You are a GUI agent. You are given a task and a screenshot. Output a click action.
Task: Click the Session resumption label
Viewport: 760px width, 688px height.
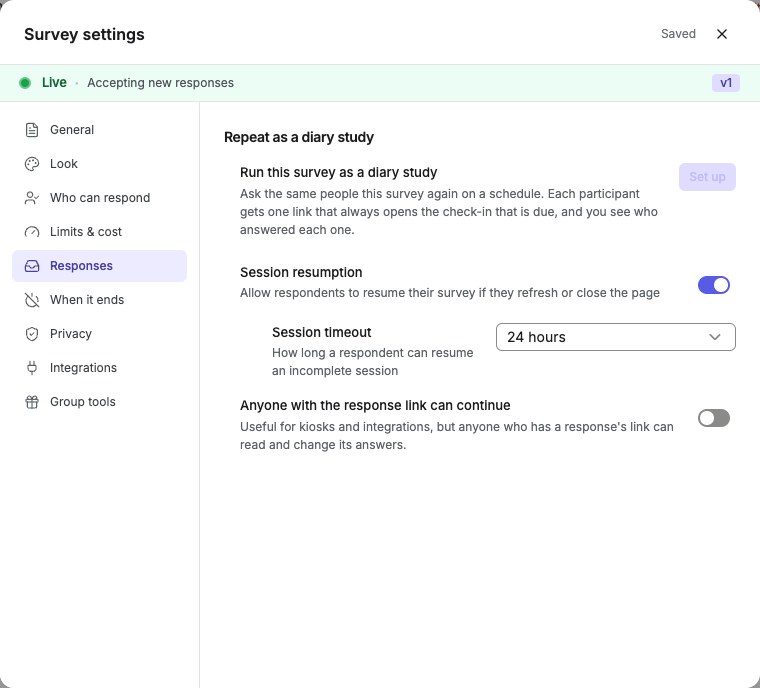click(301, 272)
